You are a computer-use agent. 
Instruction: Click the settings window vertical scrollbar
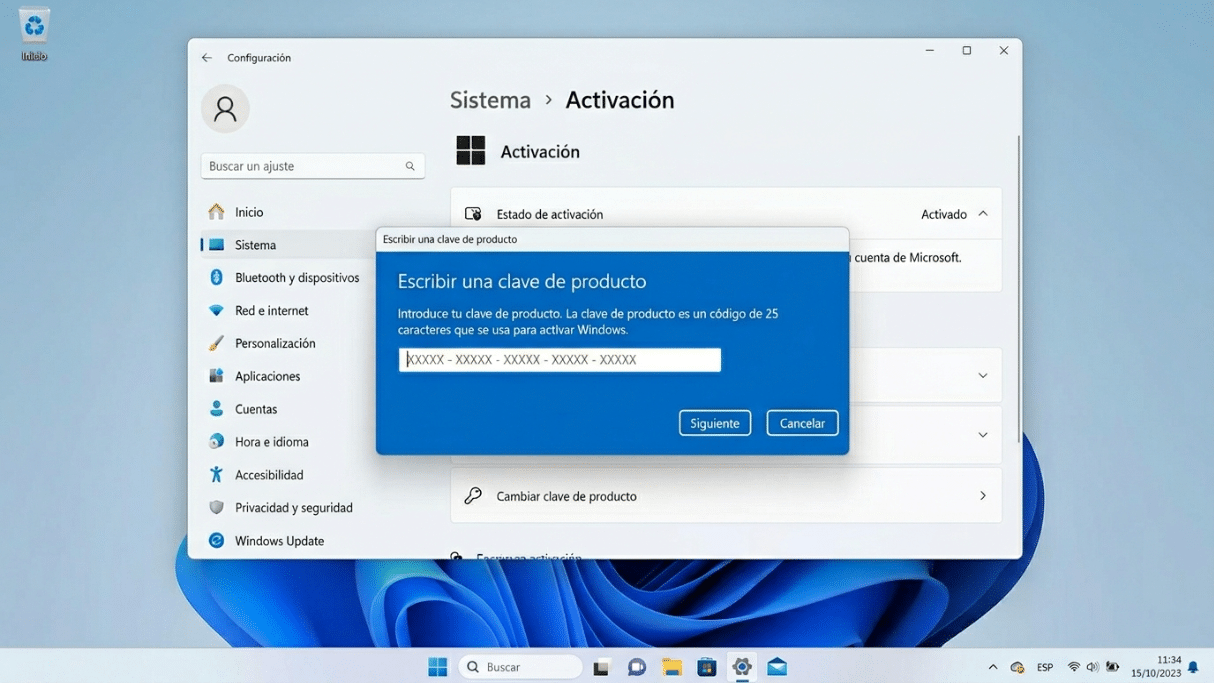[1018, 289]
